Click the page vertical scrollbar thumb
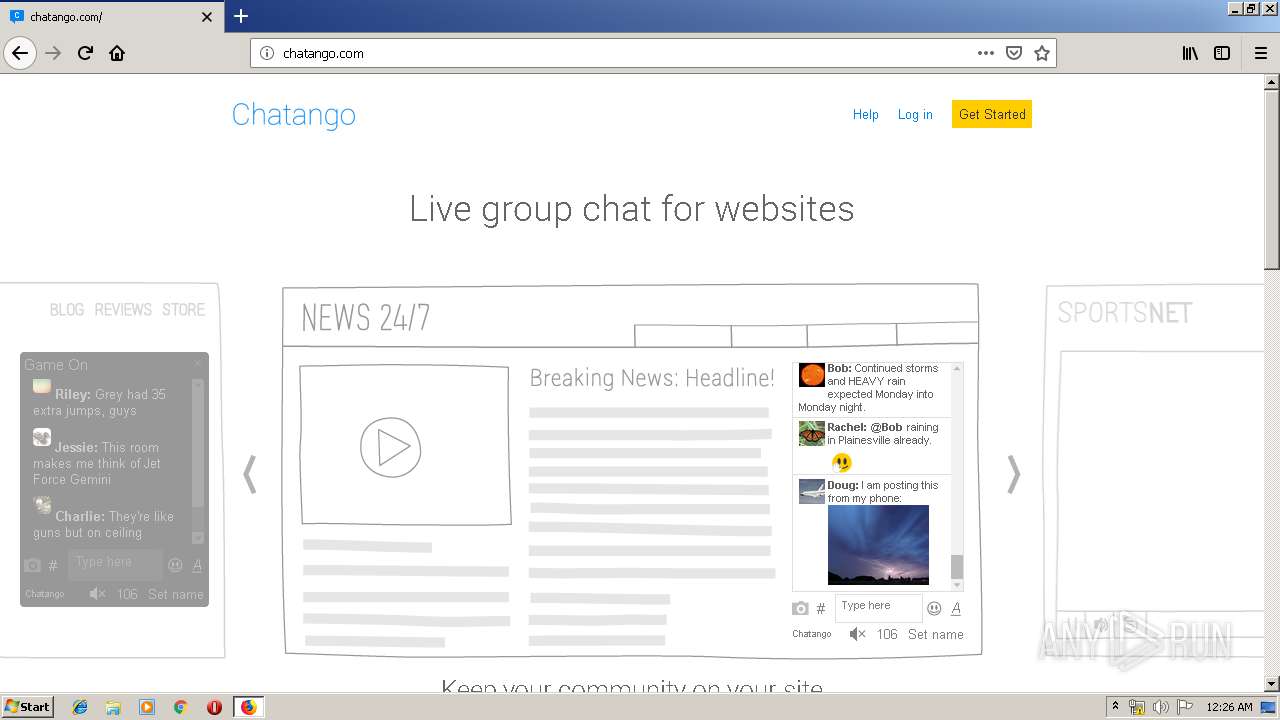The image size is (1280, 720). [1272, 180]
